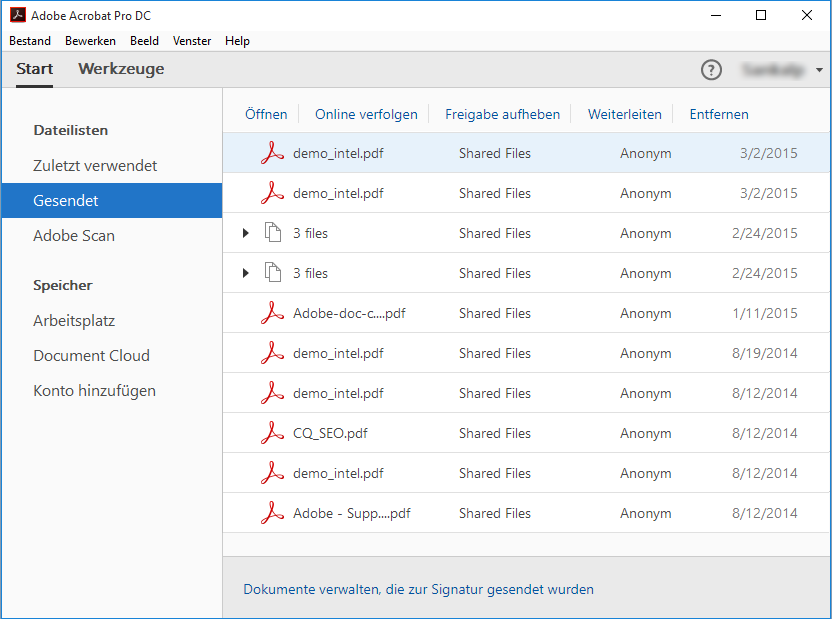Open the Dokumente verwalten signature link

[x=416, y=589]
